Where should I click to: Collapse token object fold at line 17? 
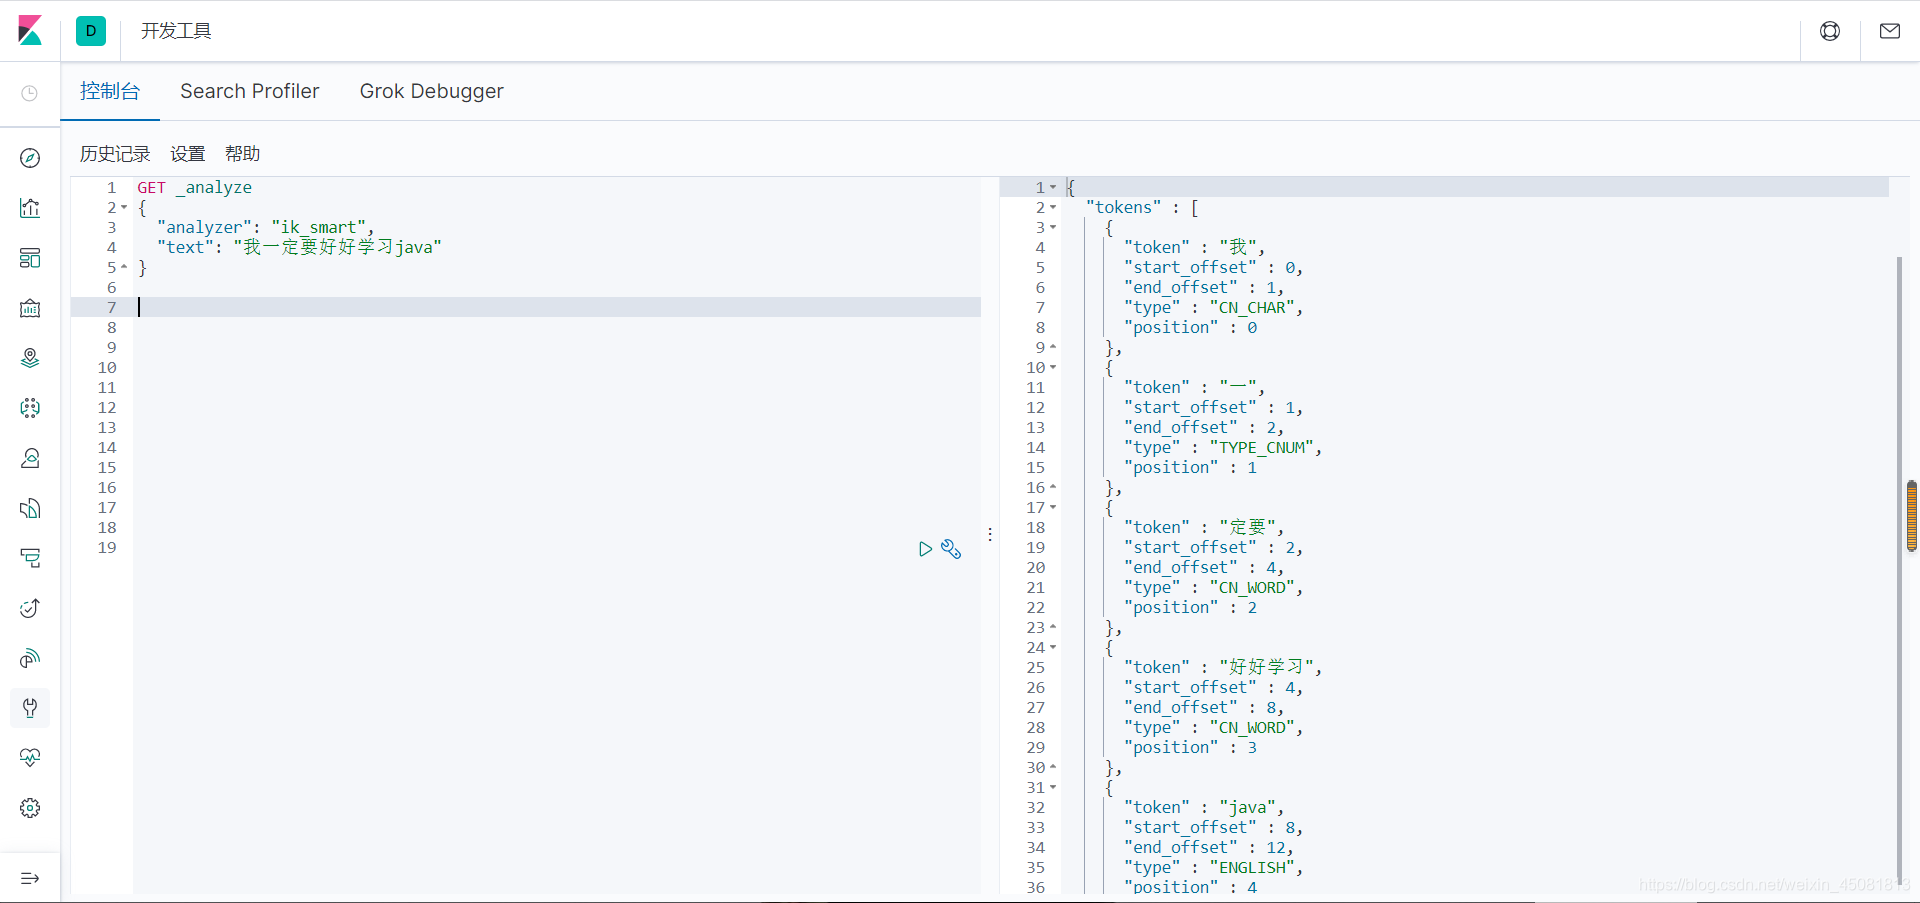pyautogui.click(x=1053, y=508)
